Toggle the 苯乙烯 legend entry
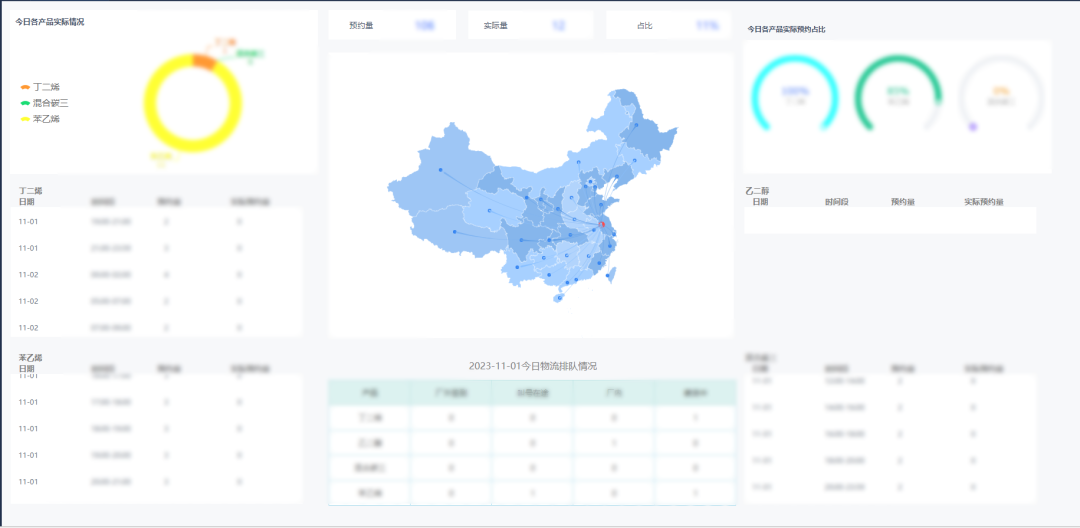Screen dimensions: 1080x528 click(40, 119)
